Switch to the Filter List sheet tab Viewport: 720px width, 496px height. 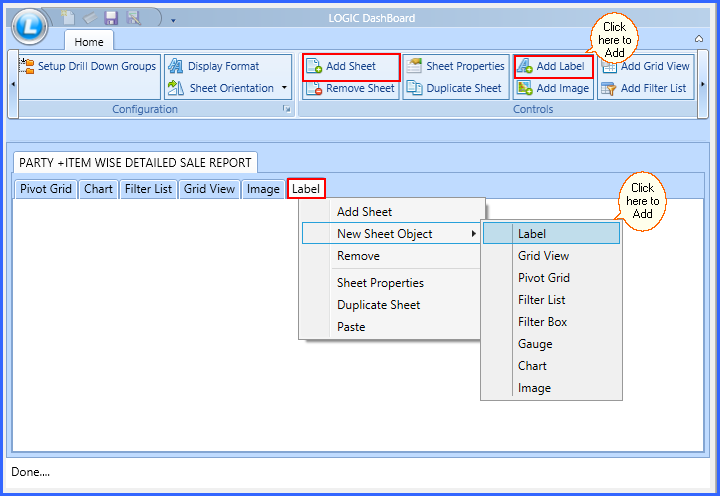pyautogui.click(x=148, y=189)
